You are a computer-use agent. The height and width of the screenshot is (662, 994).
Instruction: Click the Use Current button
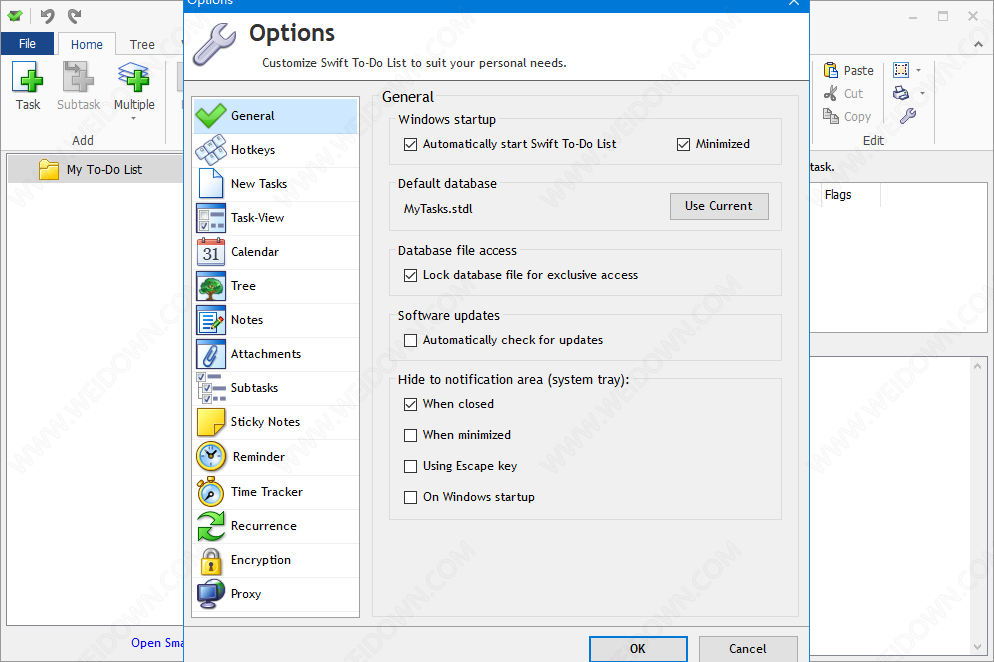pyautogui.click(x=719, y=206)
